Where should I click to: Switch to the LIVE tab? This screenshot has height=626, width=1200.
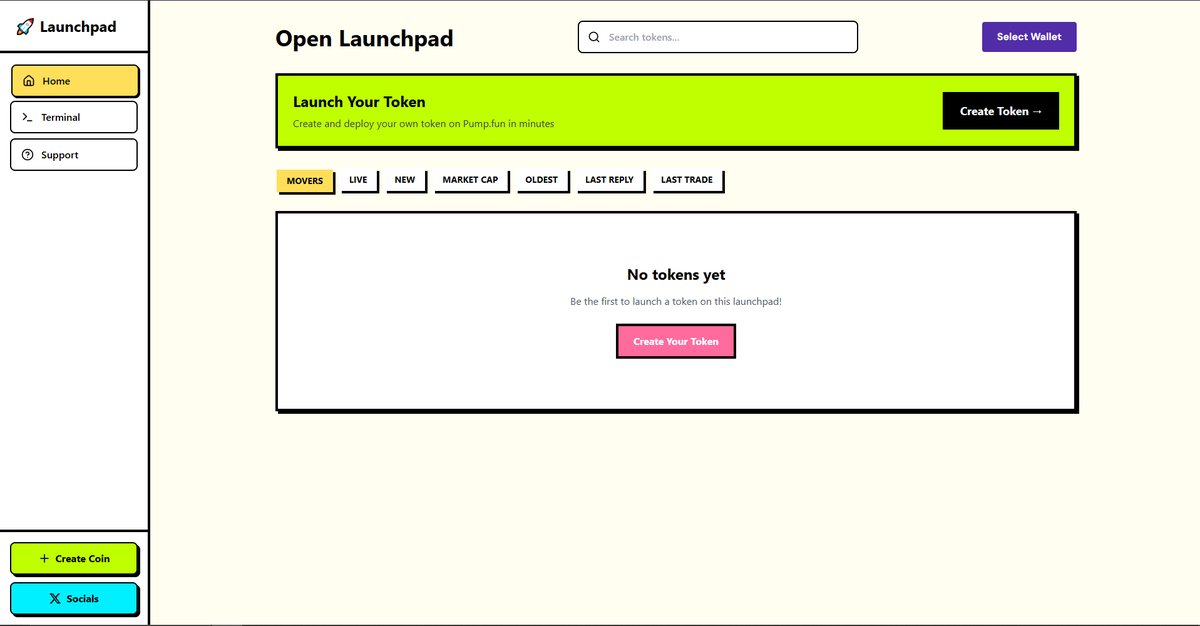pos(358,180)
